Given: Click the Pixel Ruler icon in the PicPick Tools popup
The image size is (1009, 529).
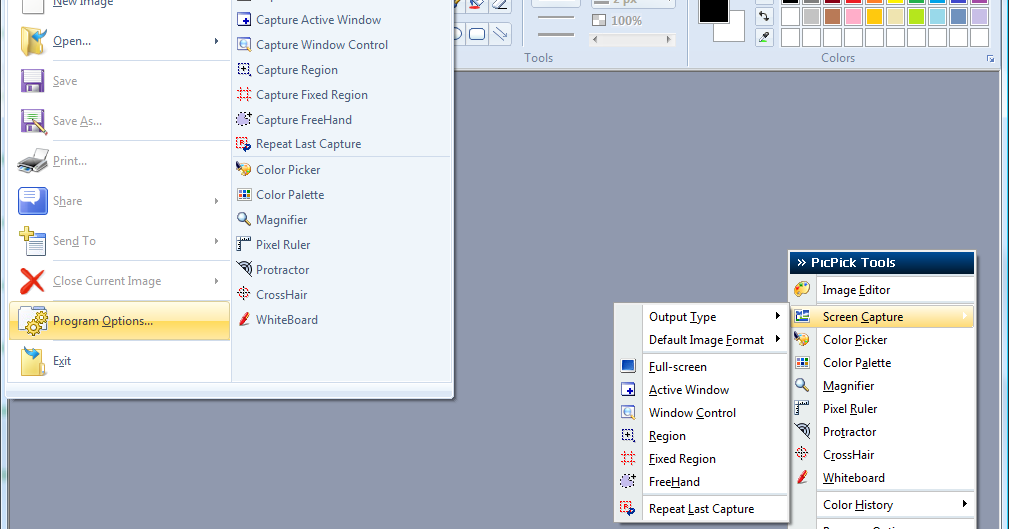Looking at the screenshot, I should [x=802, y=408].
